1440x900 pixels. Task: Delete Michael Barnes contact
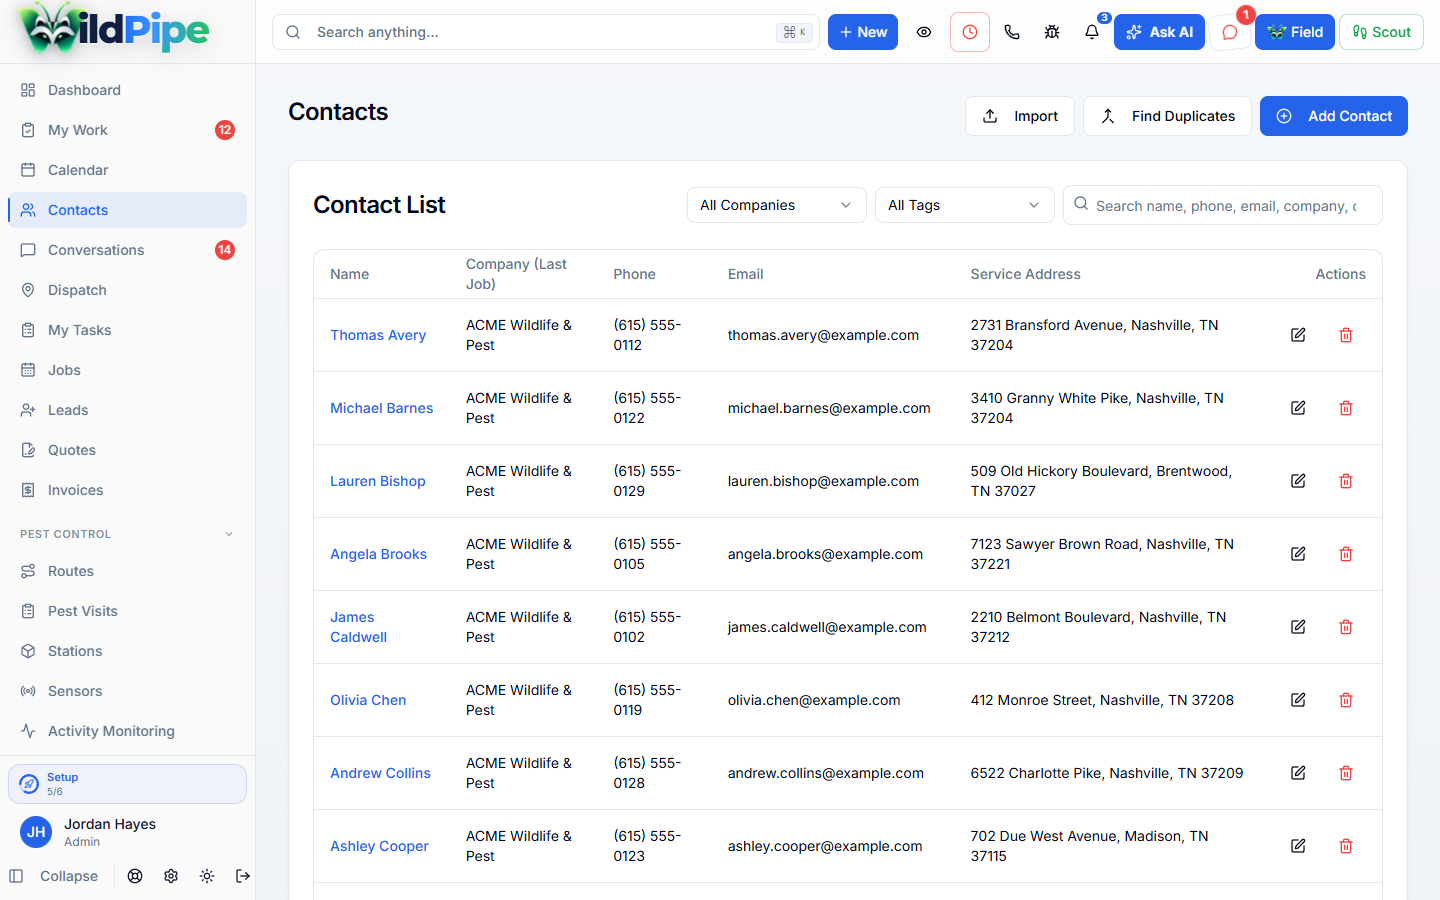[1346, 408]
